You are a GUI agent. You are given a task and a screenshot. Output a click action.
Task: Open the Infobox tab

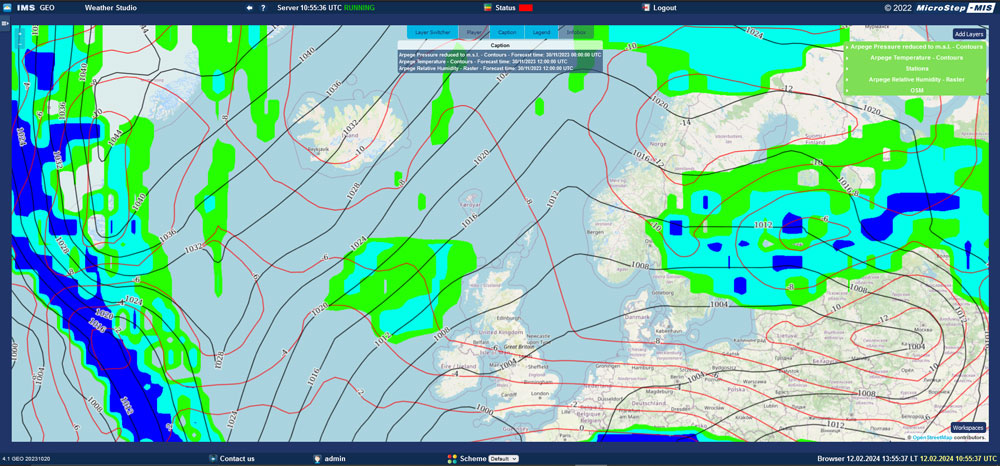576,32
